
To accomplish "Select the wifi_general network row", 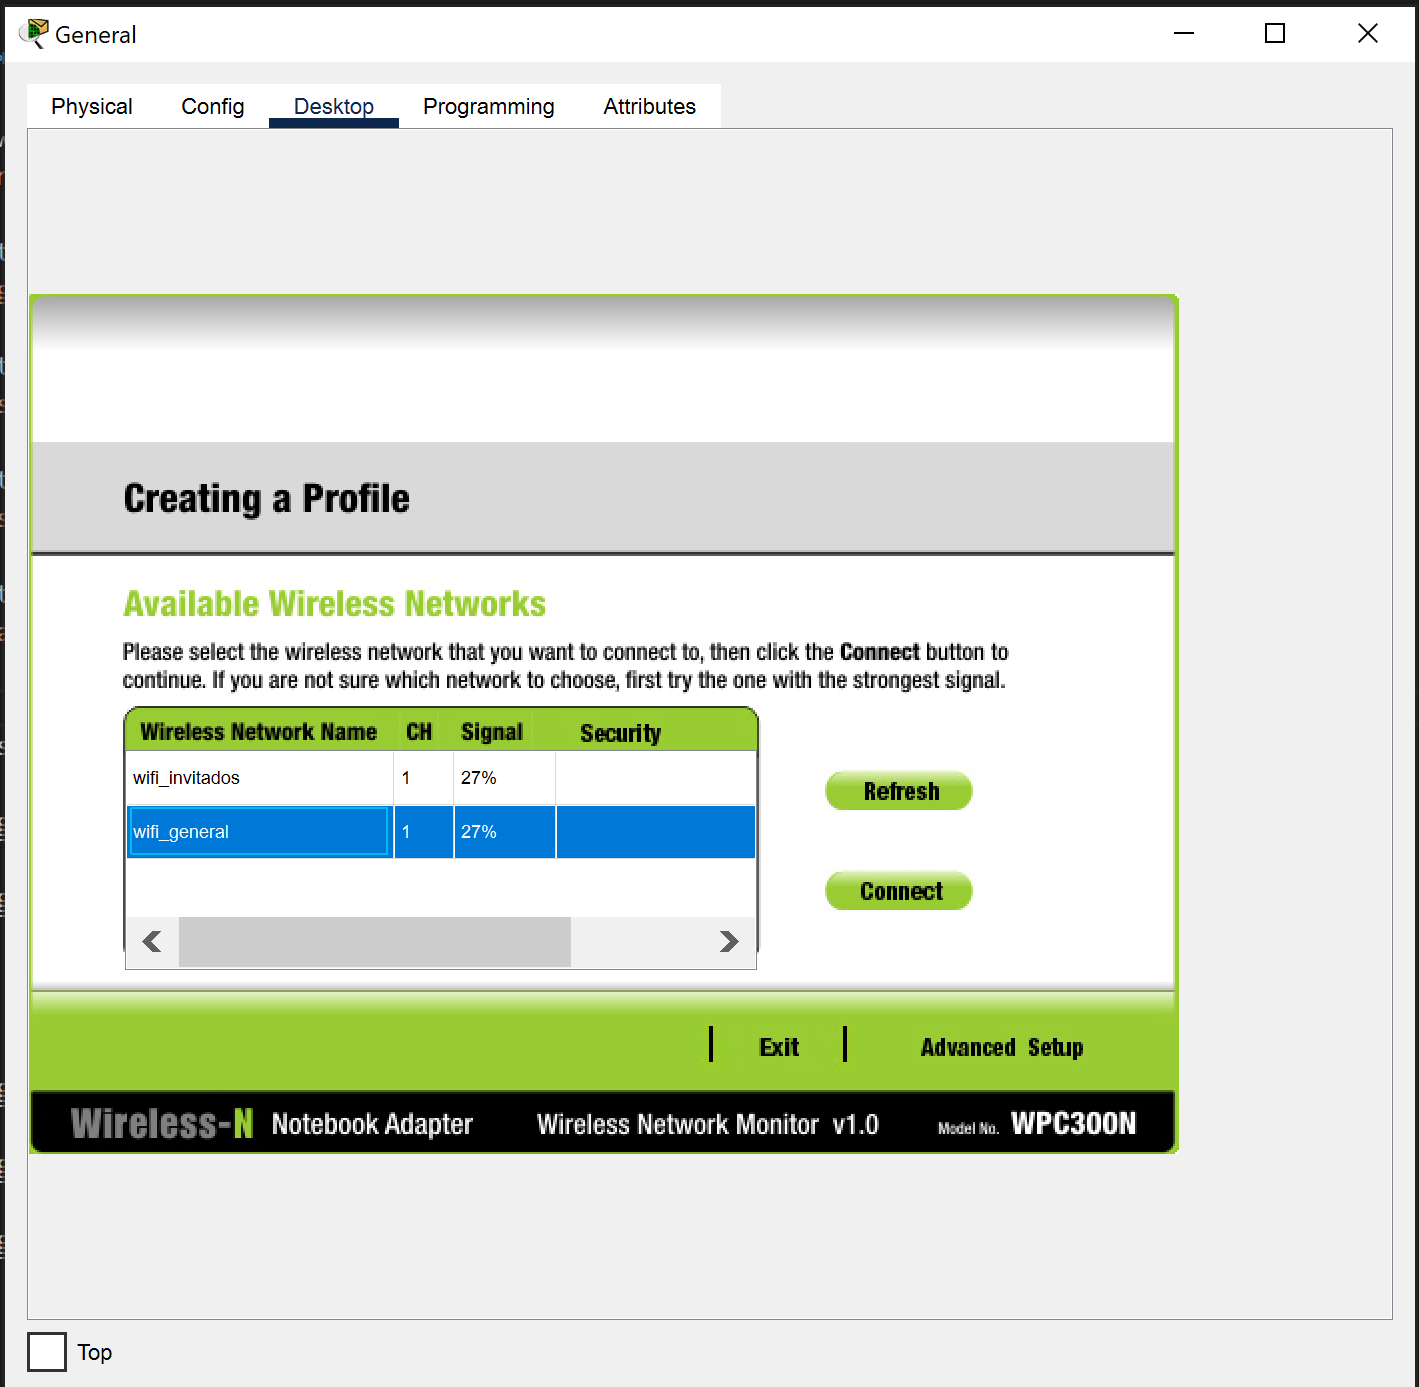I will pyautogui.click(x=260, y=832).
